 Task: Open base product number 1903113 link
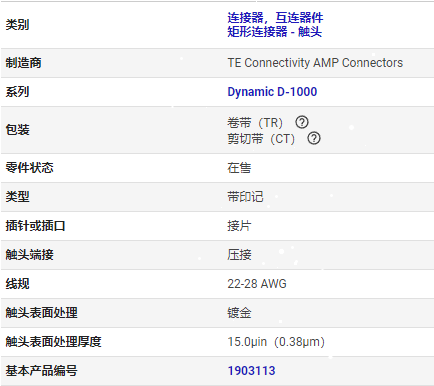coord(251,371)
